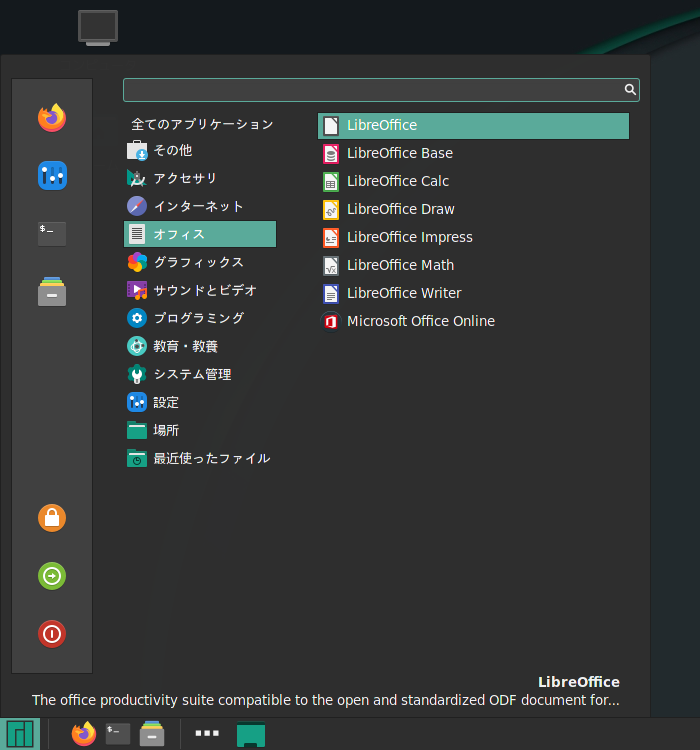Launch Firefox from the favorites sidebar
Screen dimensions: 700x750
click(x=52, y=118)
